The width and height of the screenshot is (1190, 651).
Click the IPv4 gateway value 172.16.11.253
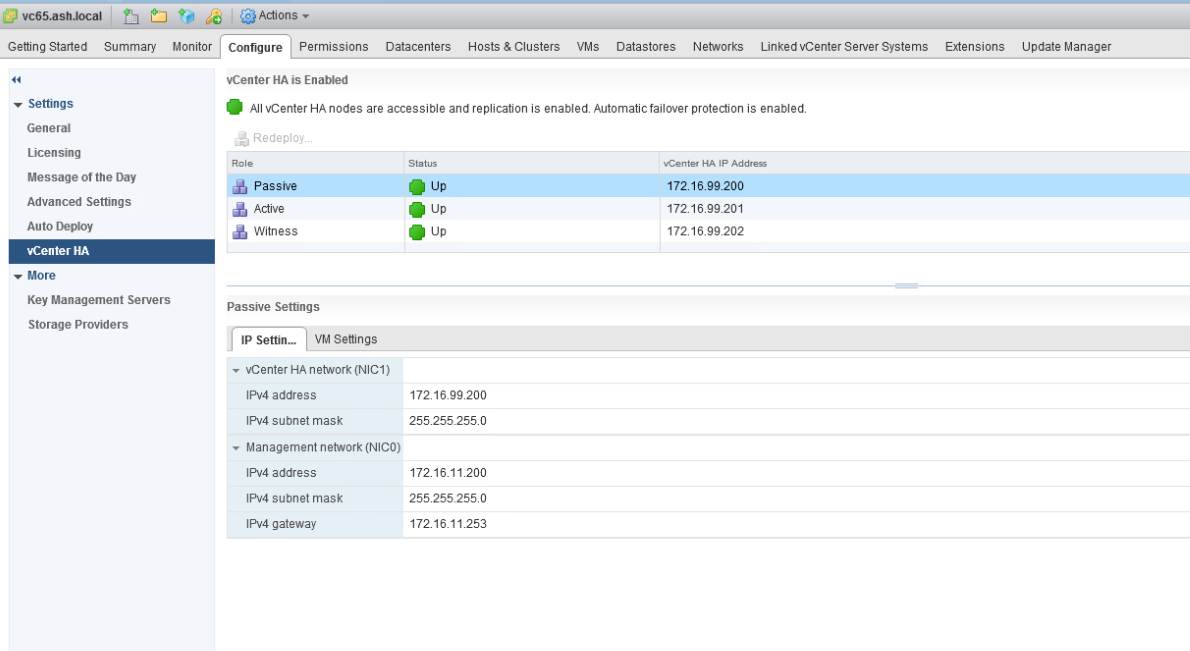pos(448,524)
